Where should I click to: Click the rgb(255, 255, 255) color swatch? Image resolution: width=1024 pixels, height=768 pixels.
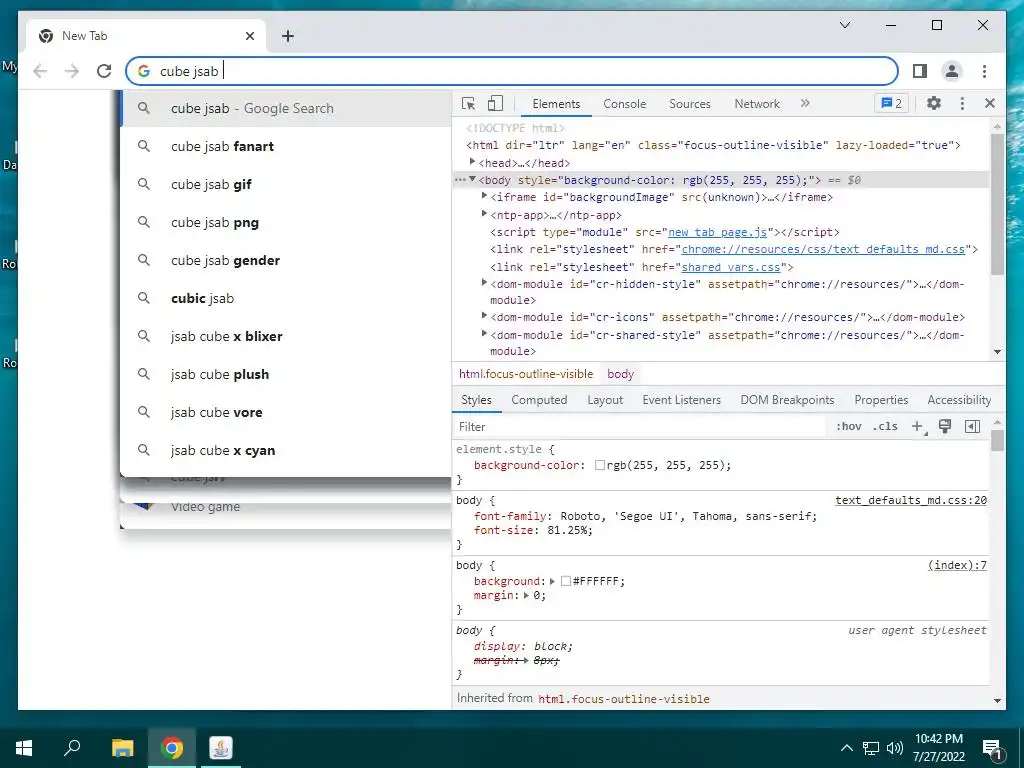(x=600, y=465)
